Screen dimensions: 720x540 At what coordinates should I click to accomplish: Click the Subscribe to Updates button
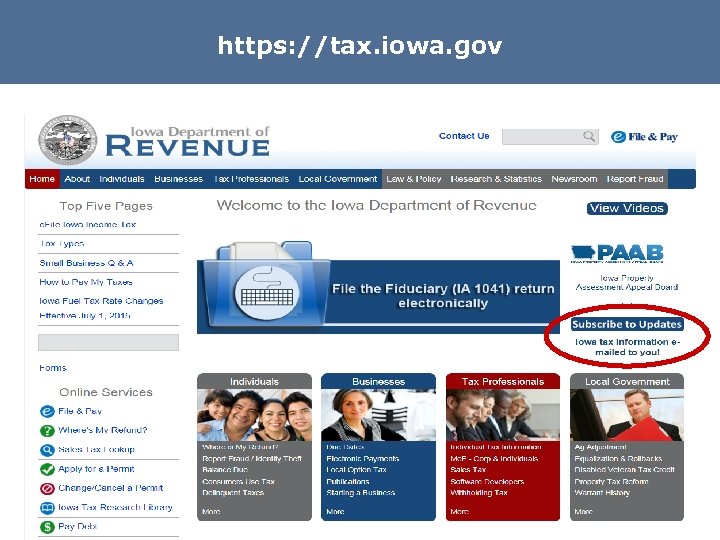point(627,324)
